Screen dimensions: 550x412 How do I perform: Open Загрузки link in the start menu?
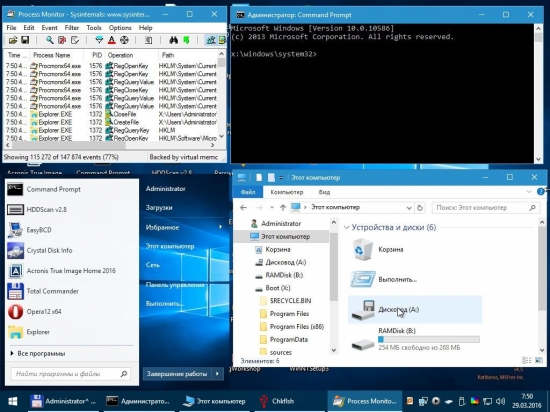[x=159, y=208]
